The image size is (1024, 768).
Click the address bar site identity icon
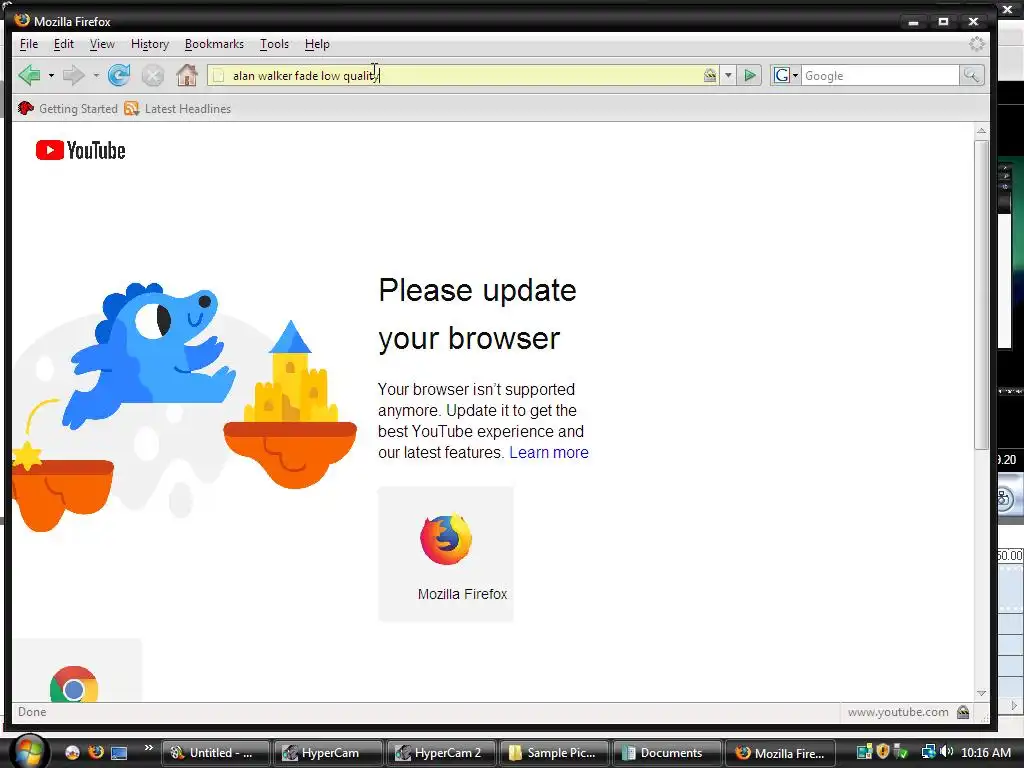pyautogui.click(x=710, y=76)
